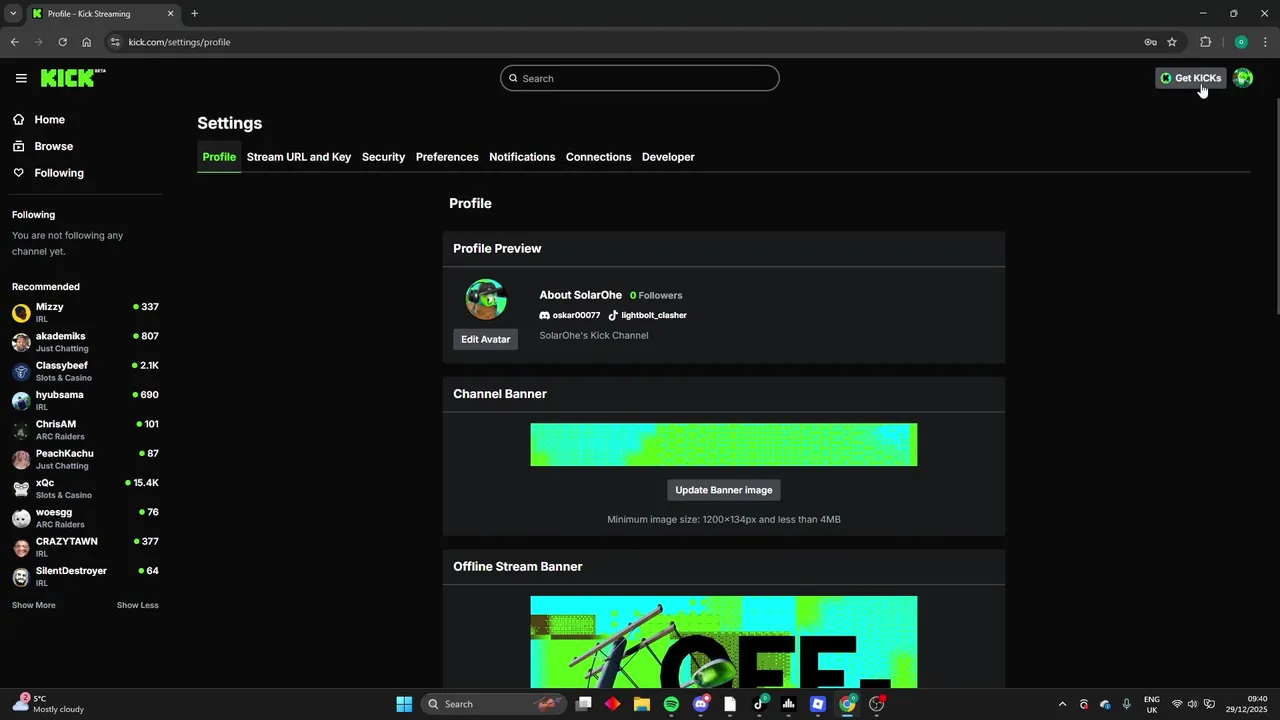Viewport: 1280px width, 720px height.
Task: Click the Windows taskbar search box
Action: [x=493, y=704]
